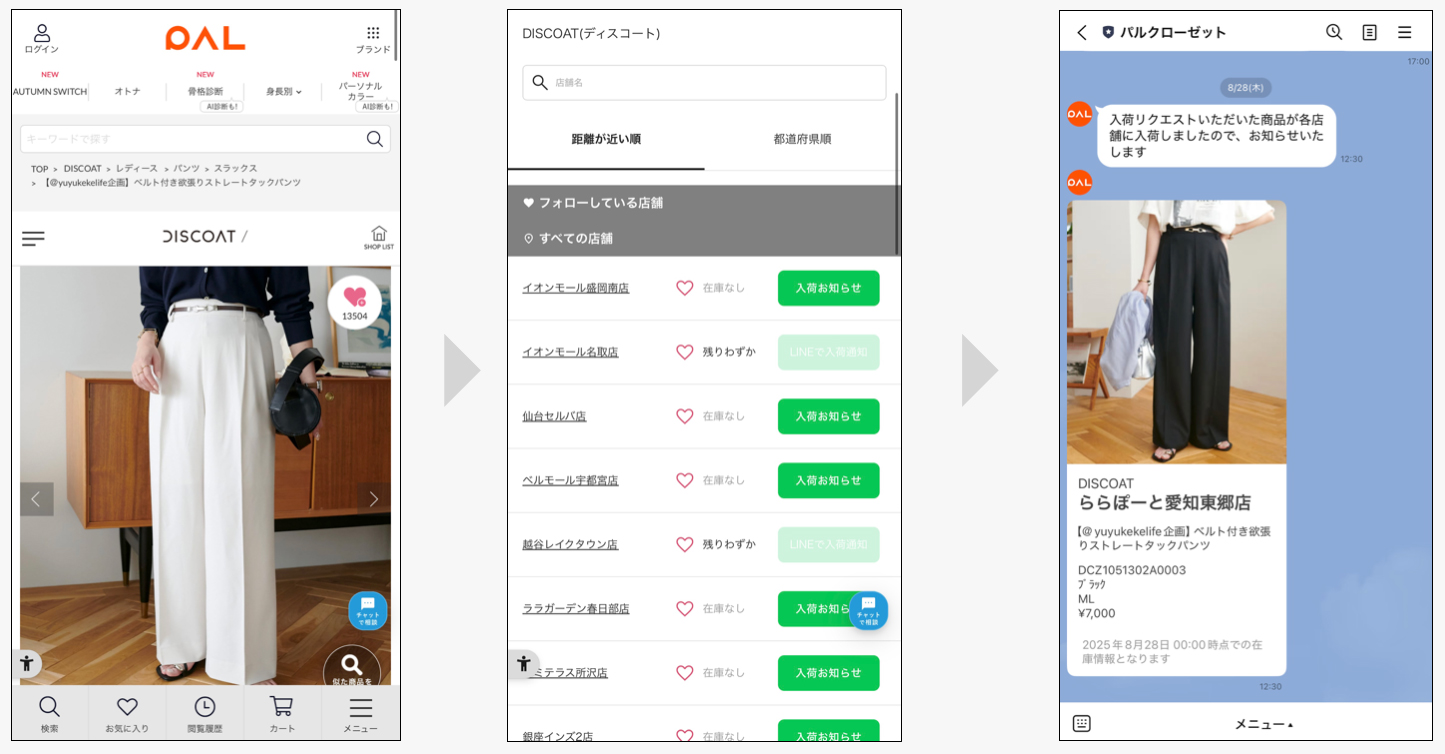Click 入荷お知らせ for イオンモール盛岡南店

[x=829, y=288]
